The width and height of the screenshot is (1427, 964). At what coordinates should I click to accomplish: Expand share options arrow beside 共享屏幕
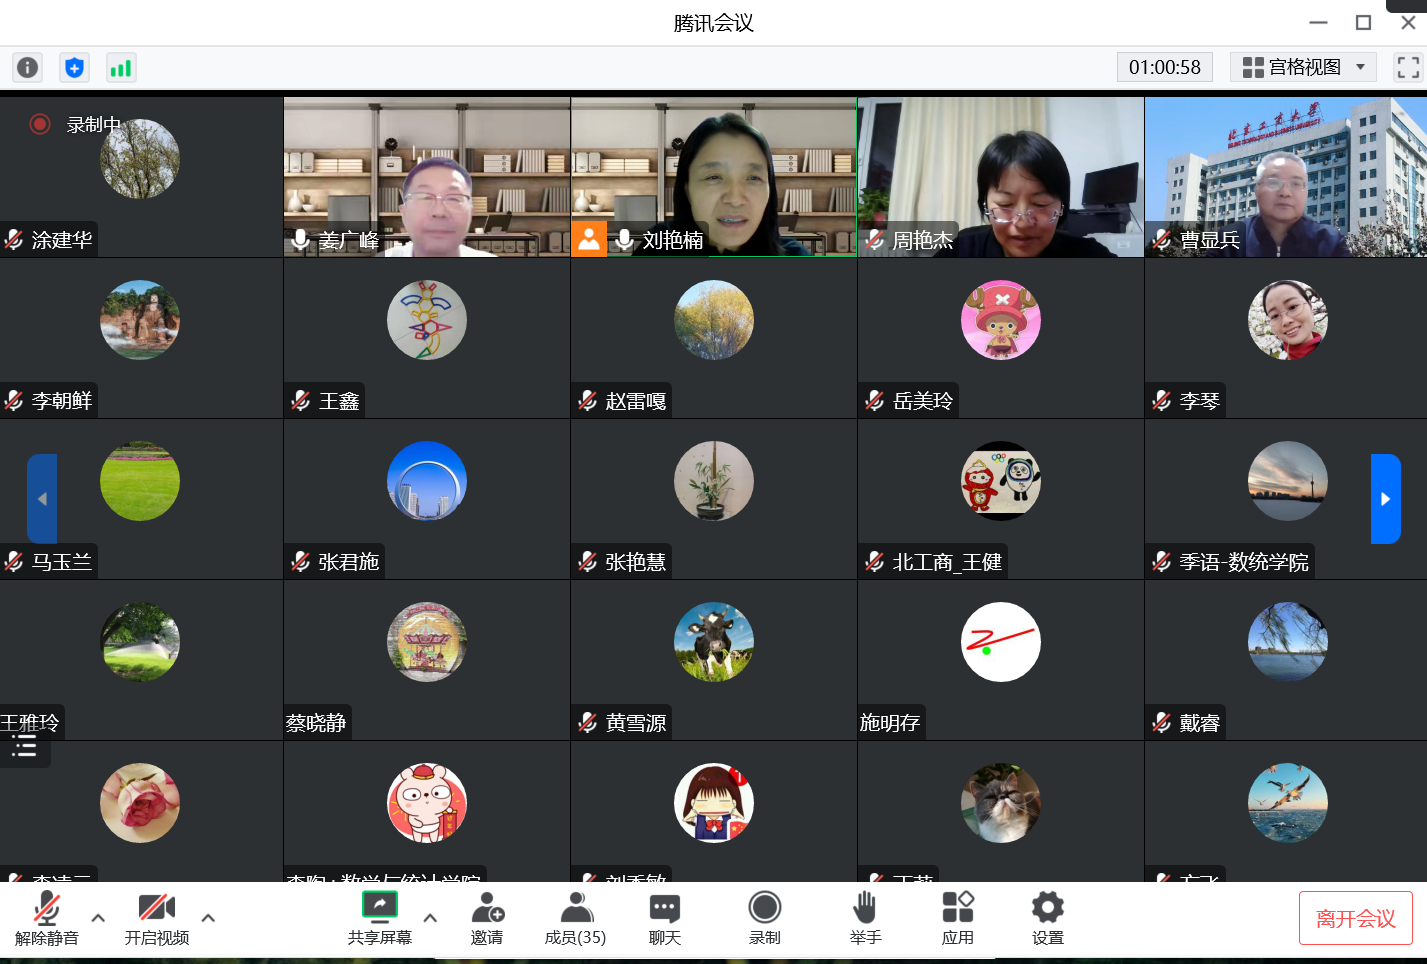[430, 917]
